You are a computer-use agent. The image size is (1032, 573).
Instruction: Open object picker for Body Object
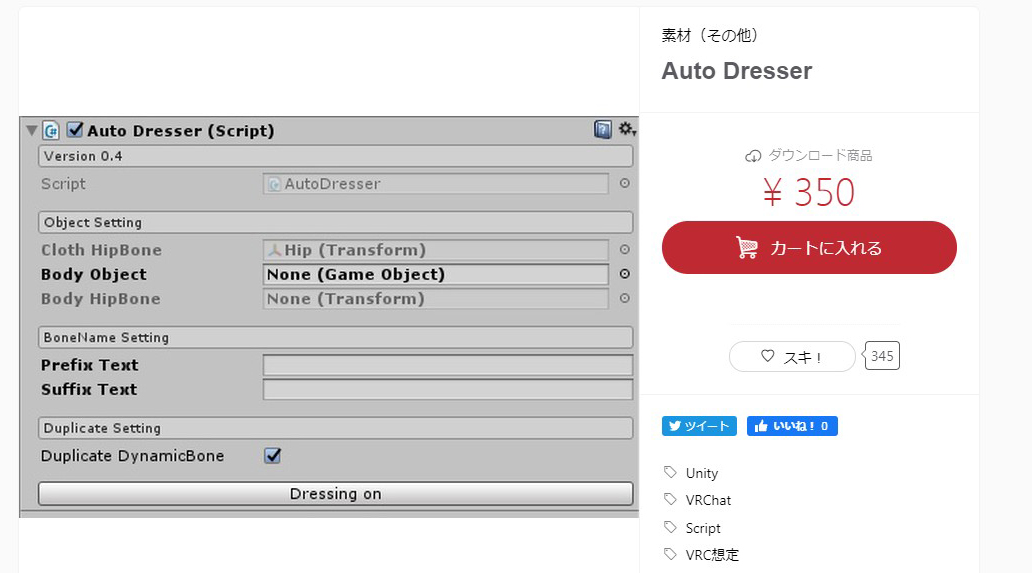pos(625,274)
